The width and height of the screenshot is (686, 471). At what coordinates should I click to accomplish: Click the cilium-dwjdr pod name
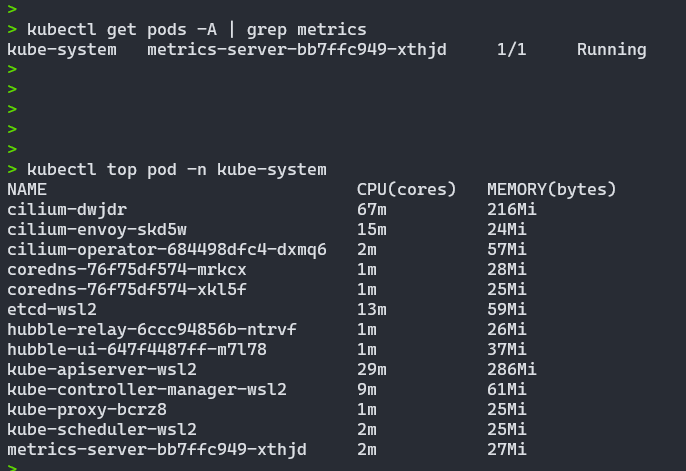coord(67,209)
